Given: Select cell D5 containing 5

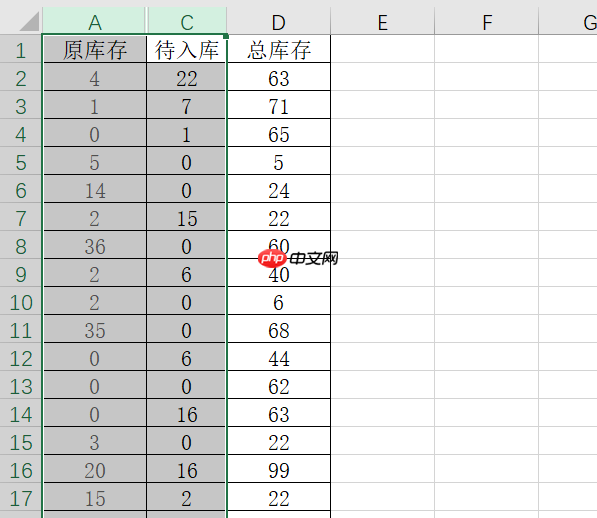Looking at the screenshot, I should coord(279,161).
